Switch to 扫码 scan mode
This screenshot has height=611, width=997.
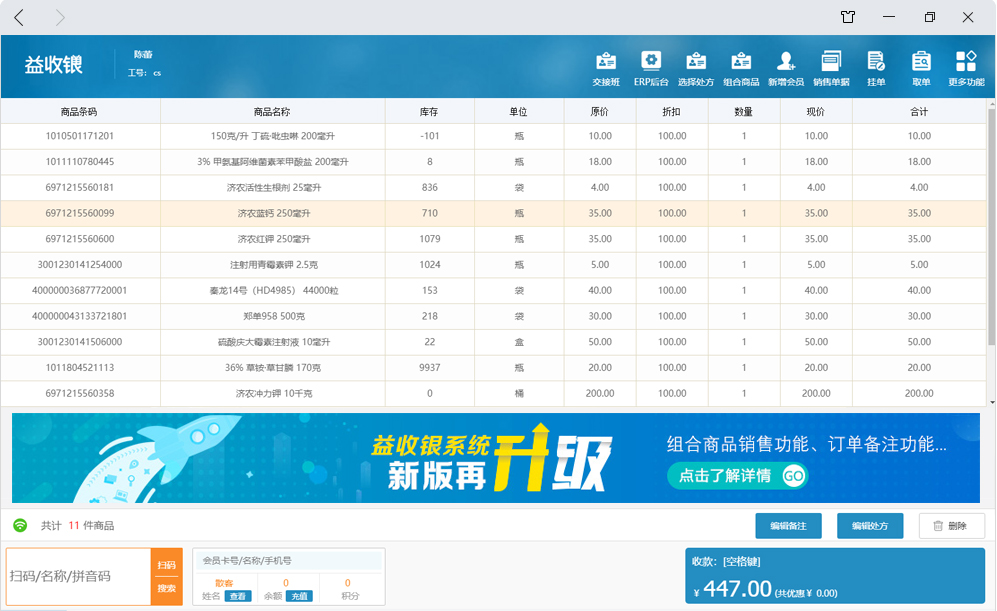coord(166,565)
